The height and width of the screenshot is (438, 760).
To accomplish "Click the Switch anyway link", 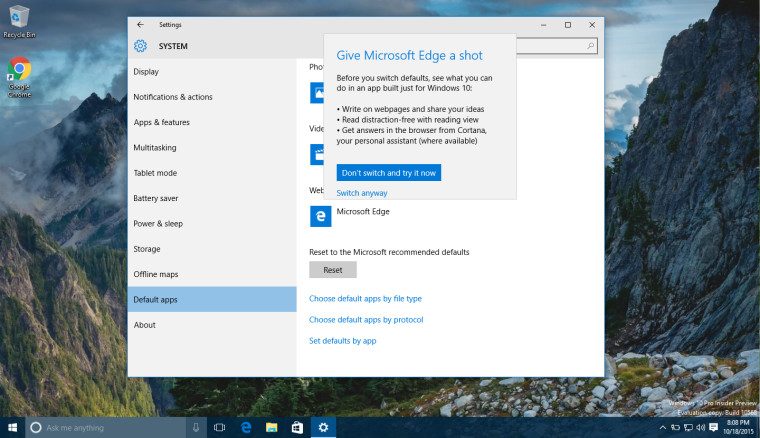I will click(362, 193).
